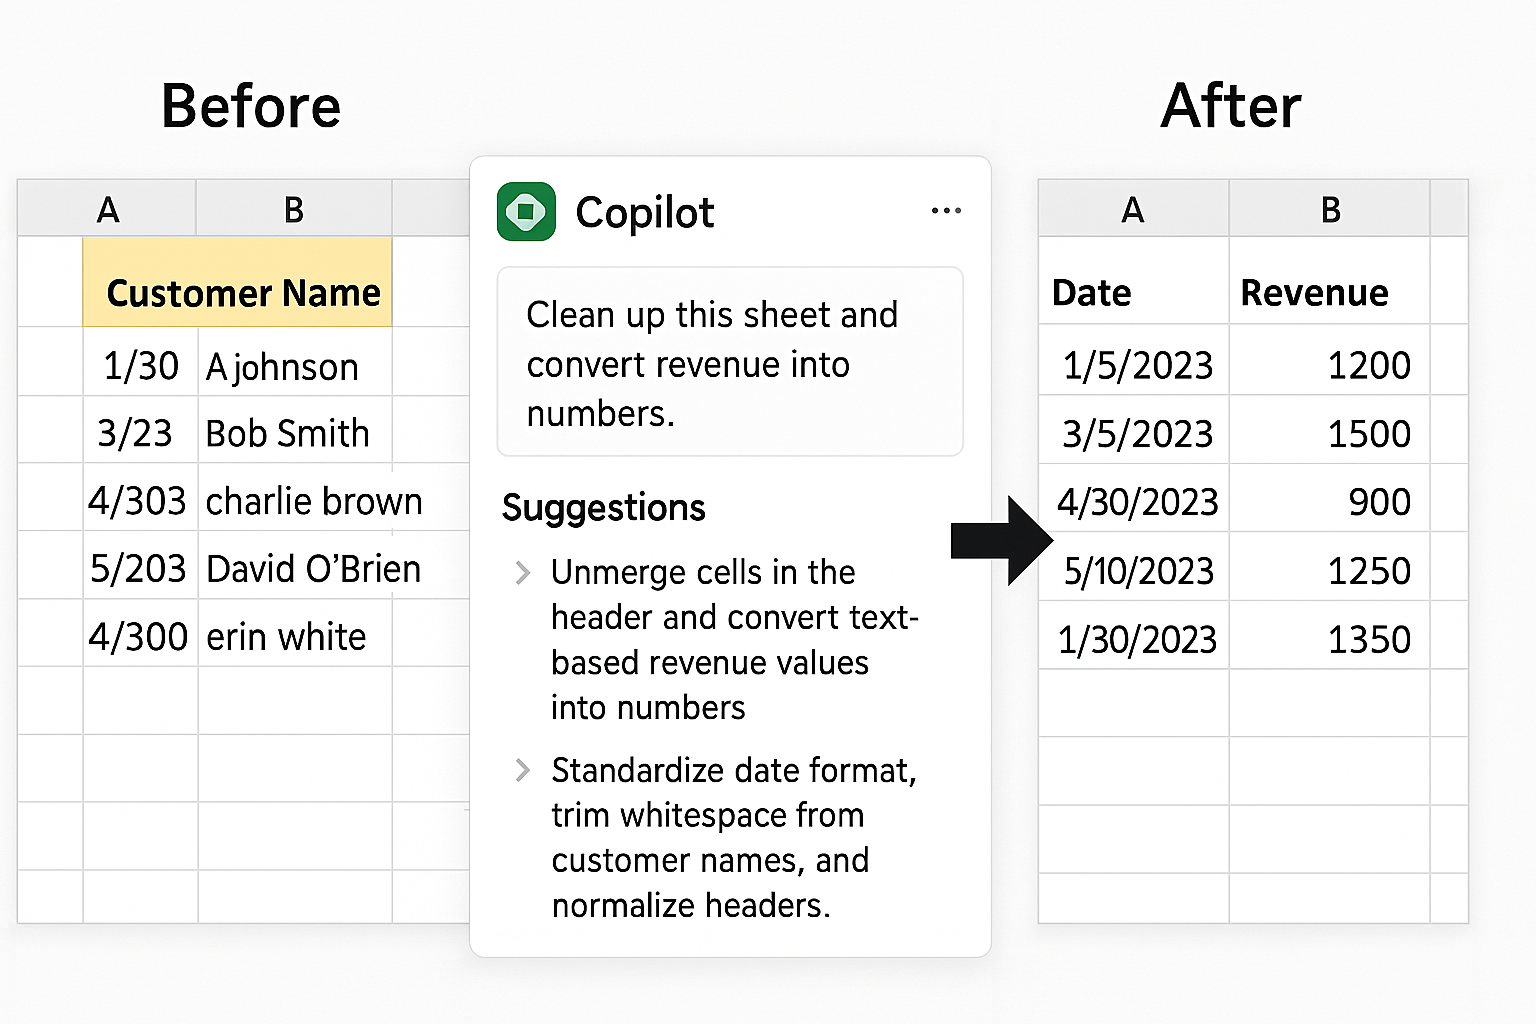The height and width of the screenshot is (1024, 1536).
Task: Expand the Standardize date format suggestion chevron
Action: coord(522,770)
